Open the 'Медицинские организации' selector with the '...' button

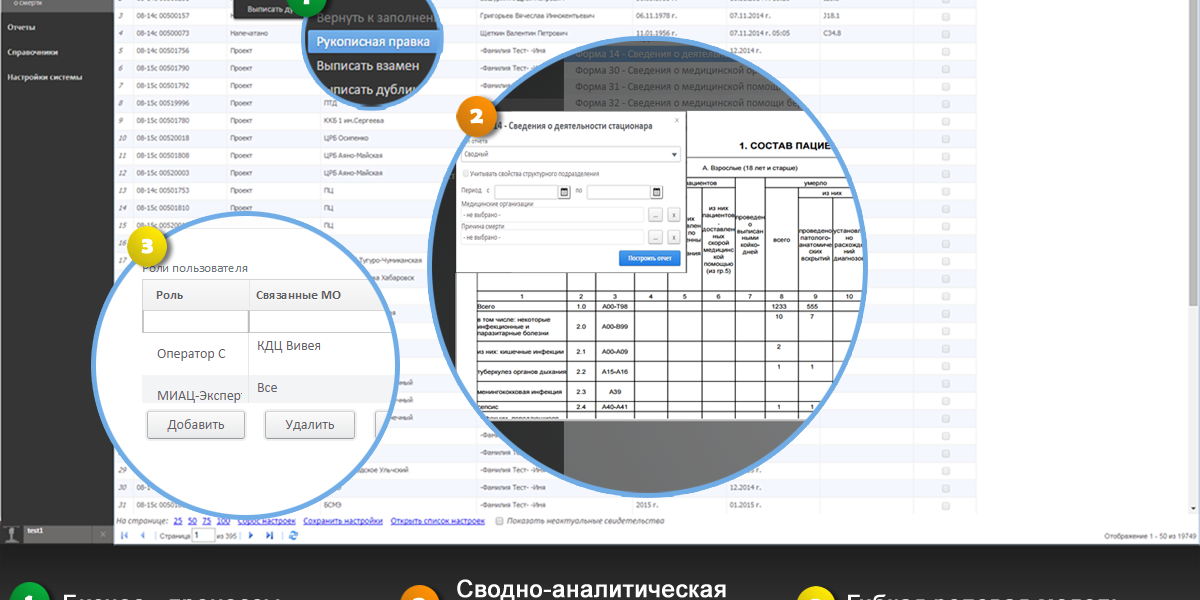tap(655, 214)
